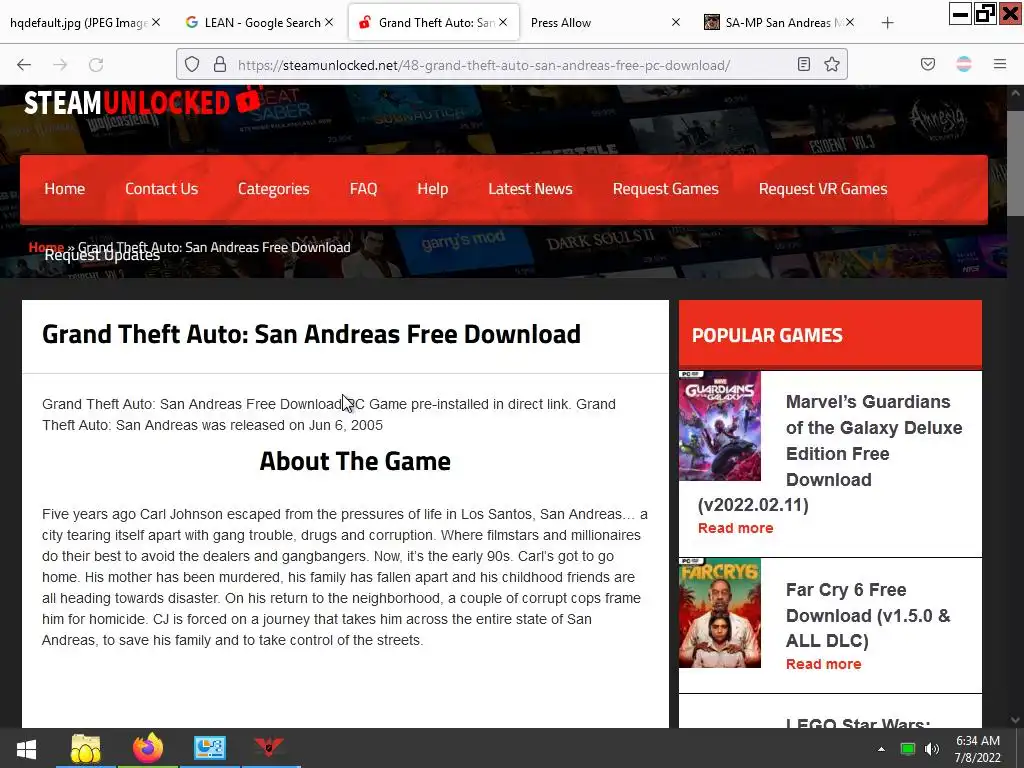The height and width of the screenshot is (768, 1024).
Task: Open the clock showing 6:34 AM
Action: (978, 749)
